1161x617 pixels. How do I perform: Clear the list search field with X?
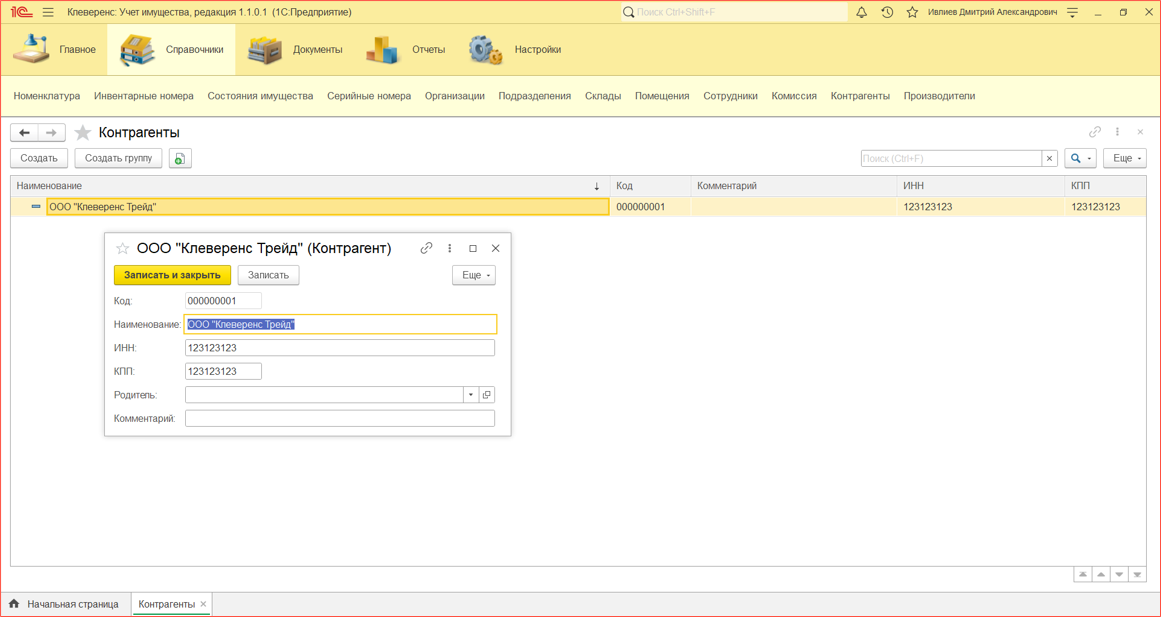[x=1049, y=159]
